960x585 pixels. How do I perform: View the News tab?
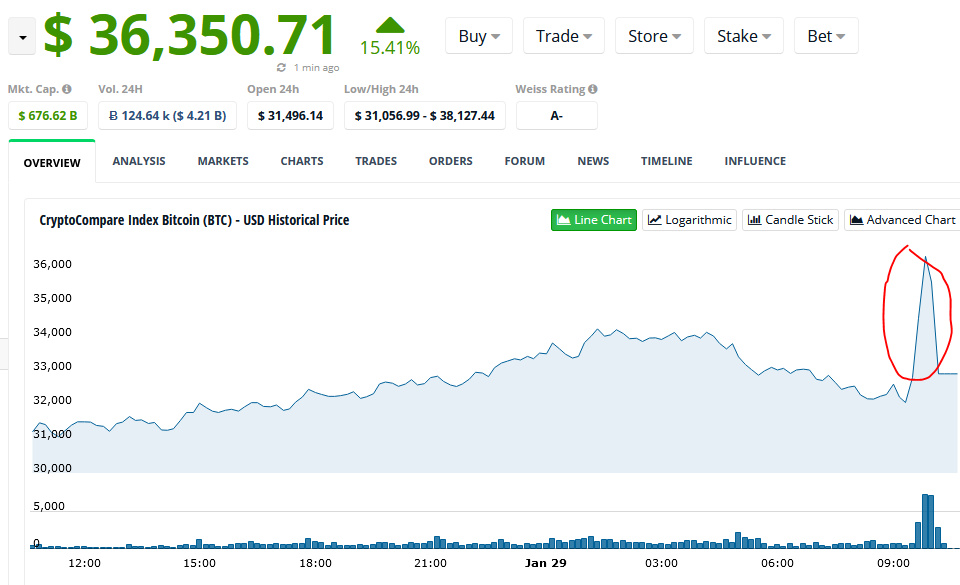pyautogui.click(x=593, y=161)
